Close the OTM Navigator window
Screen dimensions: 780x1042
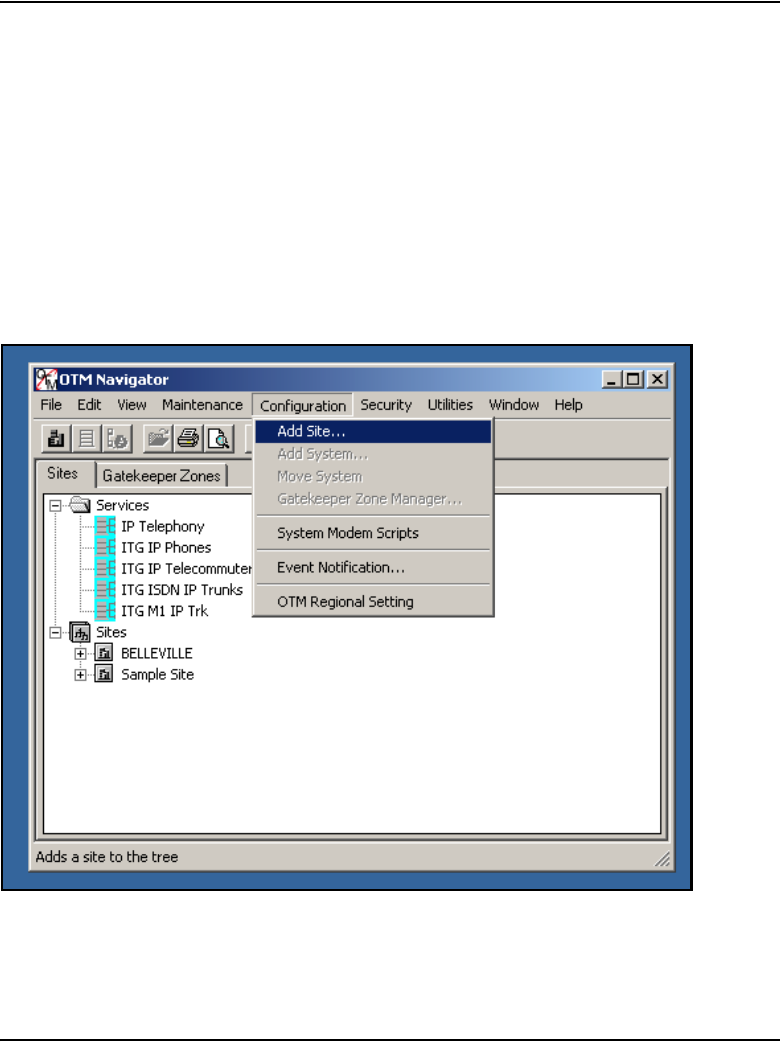pos(657,379)
